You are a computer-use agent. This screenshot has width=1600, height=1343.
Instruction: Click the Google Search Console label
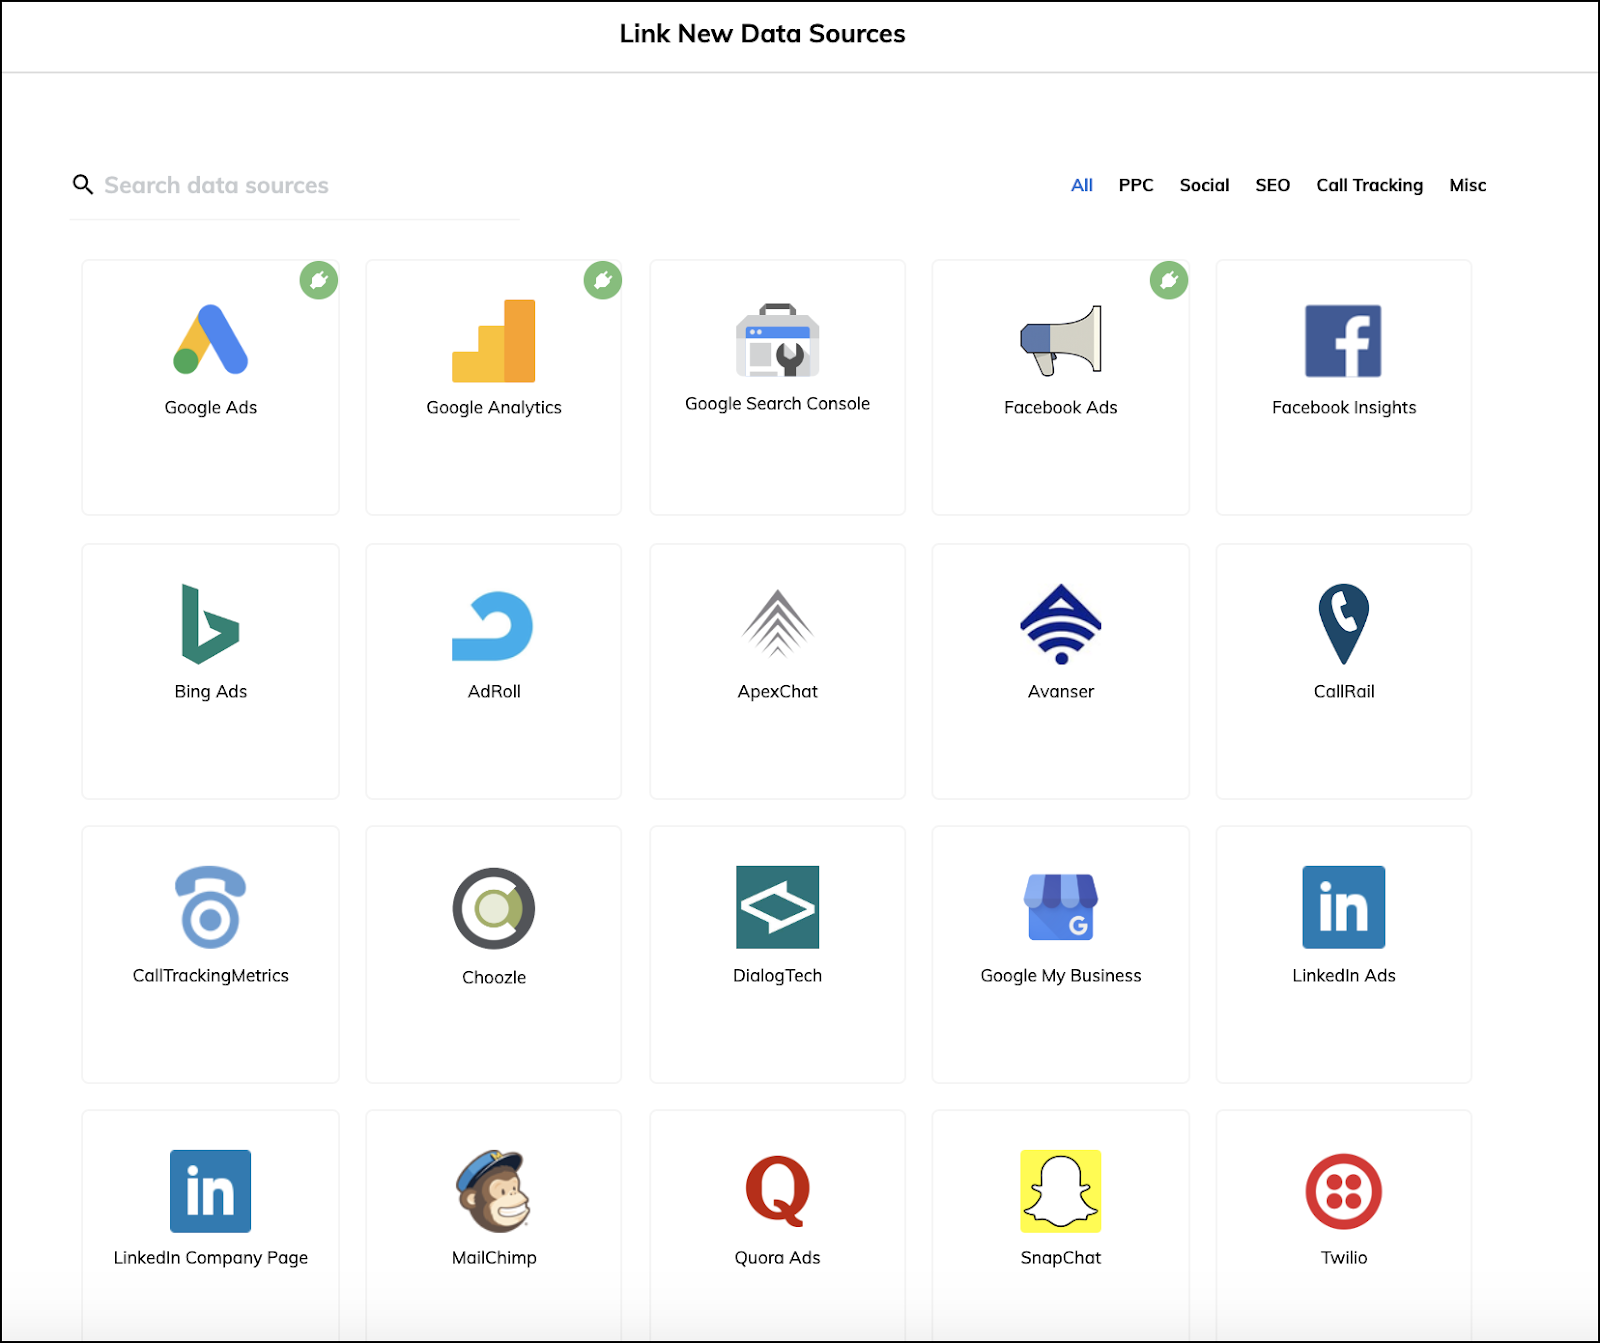(777, 403)
